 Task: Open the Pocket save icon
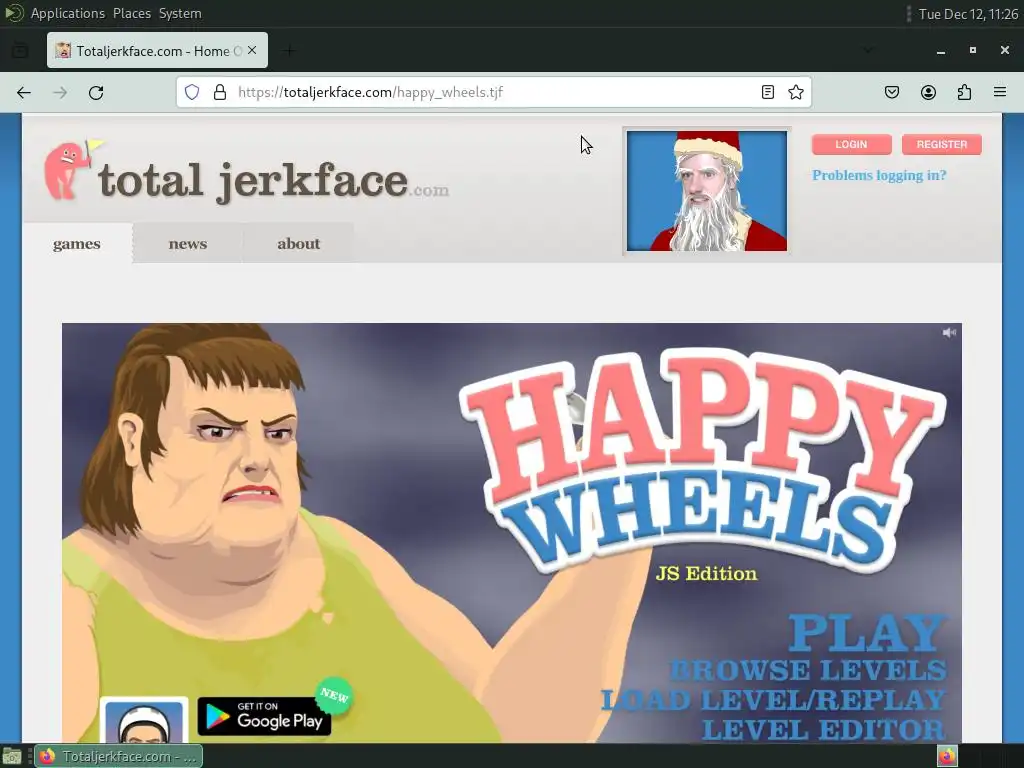[892, 92]
